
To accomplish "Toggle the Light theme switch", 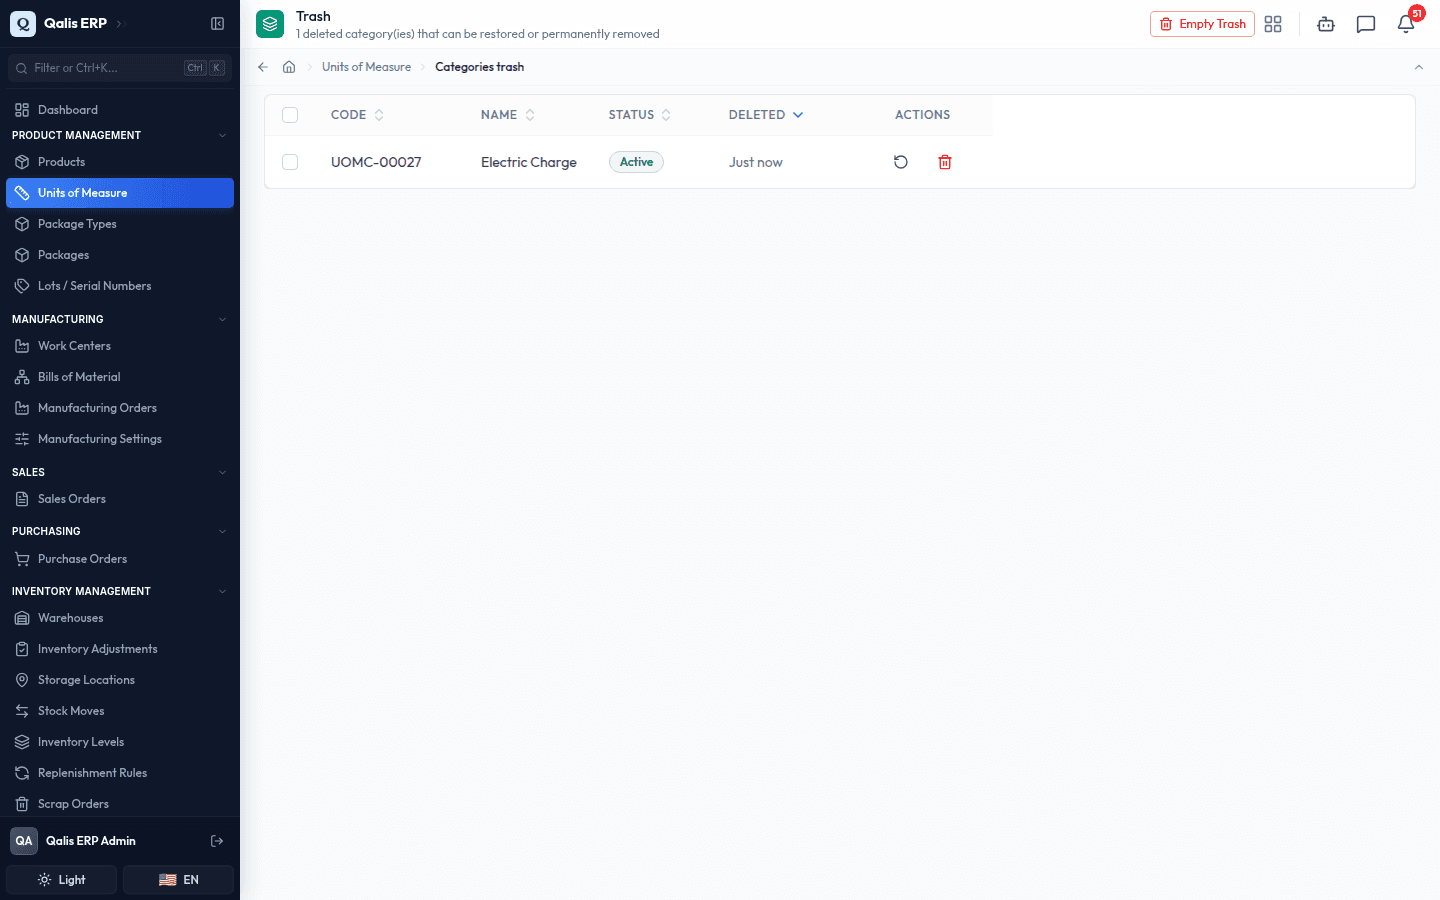I will pyautogui.click(x=62, y=880).
